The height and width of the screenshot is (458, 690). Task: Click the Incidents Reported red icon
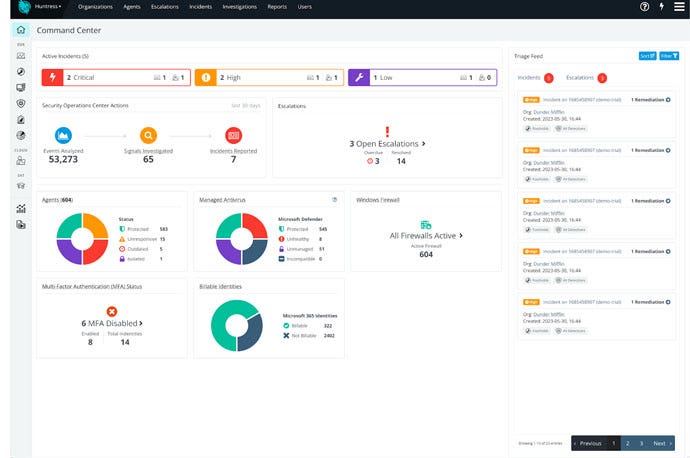click(233, 135)
